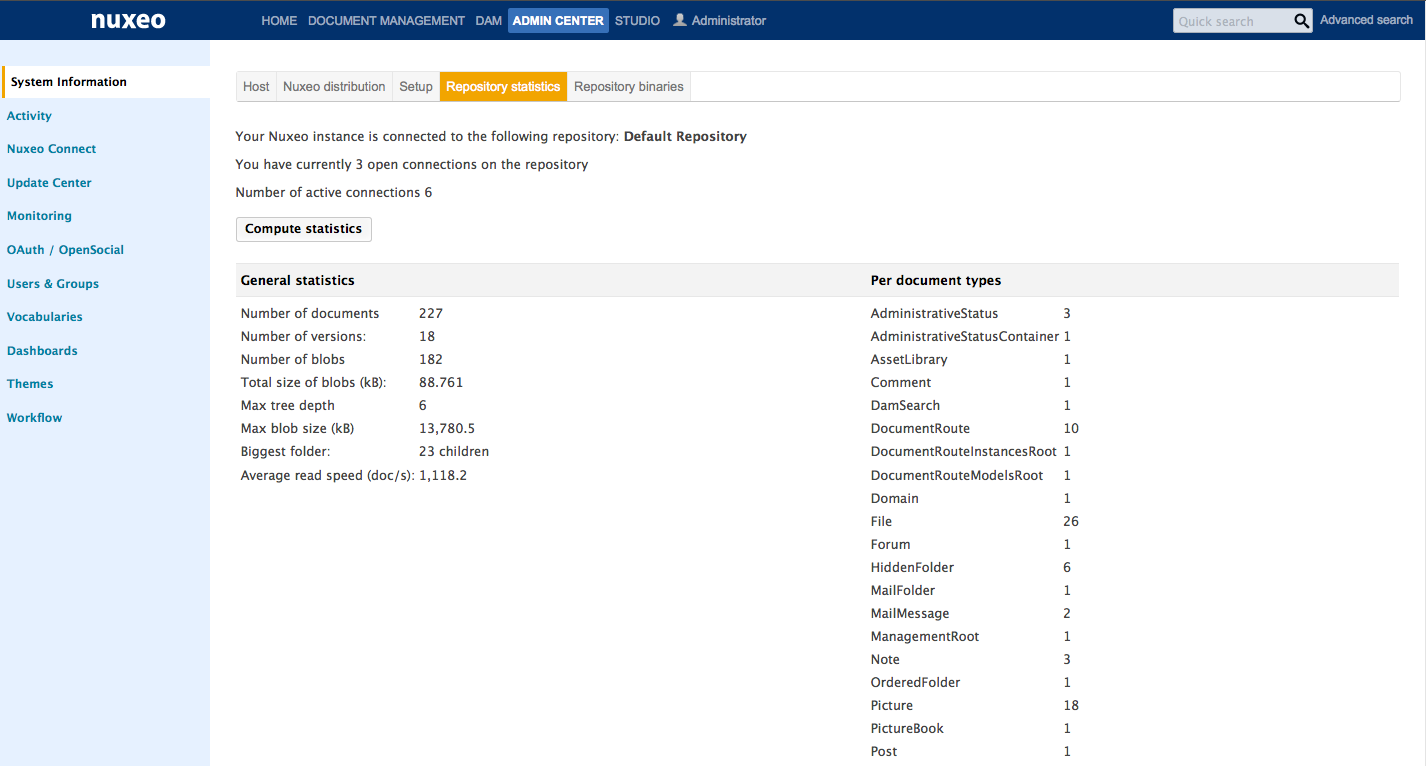This screenshot has height=766, width=1426.
Task: Click 'Max blob size (kB)' label
Action: coord(298,428)
